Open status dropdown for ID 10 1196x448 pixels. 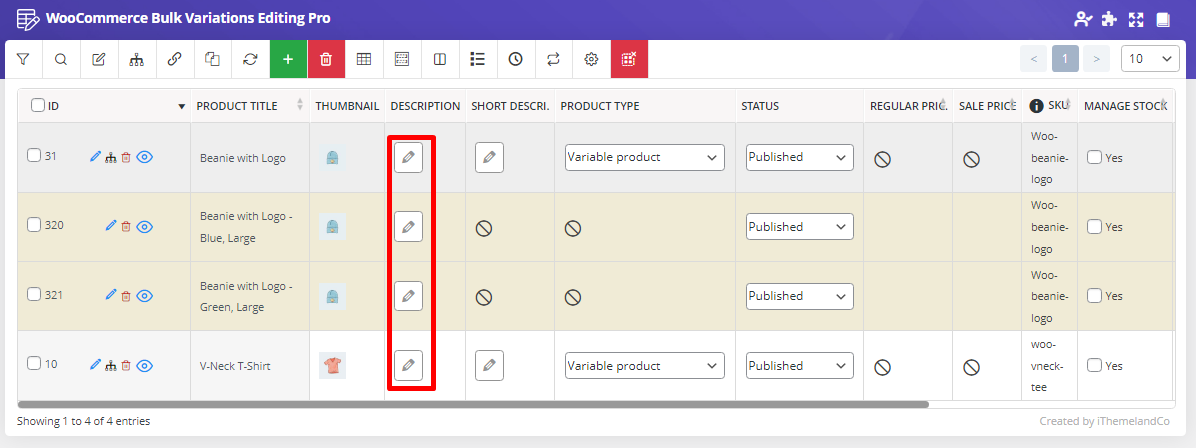pyautogui.click(x=799, y=366)
